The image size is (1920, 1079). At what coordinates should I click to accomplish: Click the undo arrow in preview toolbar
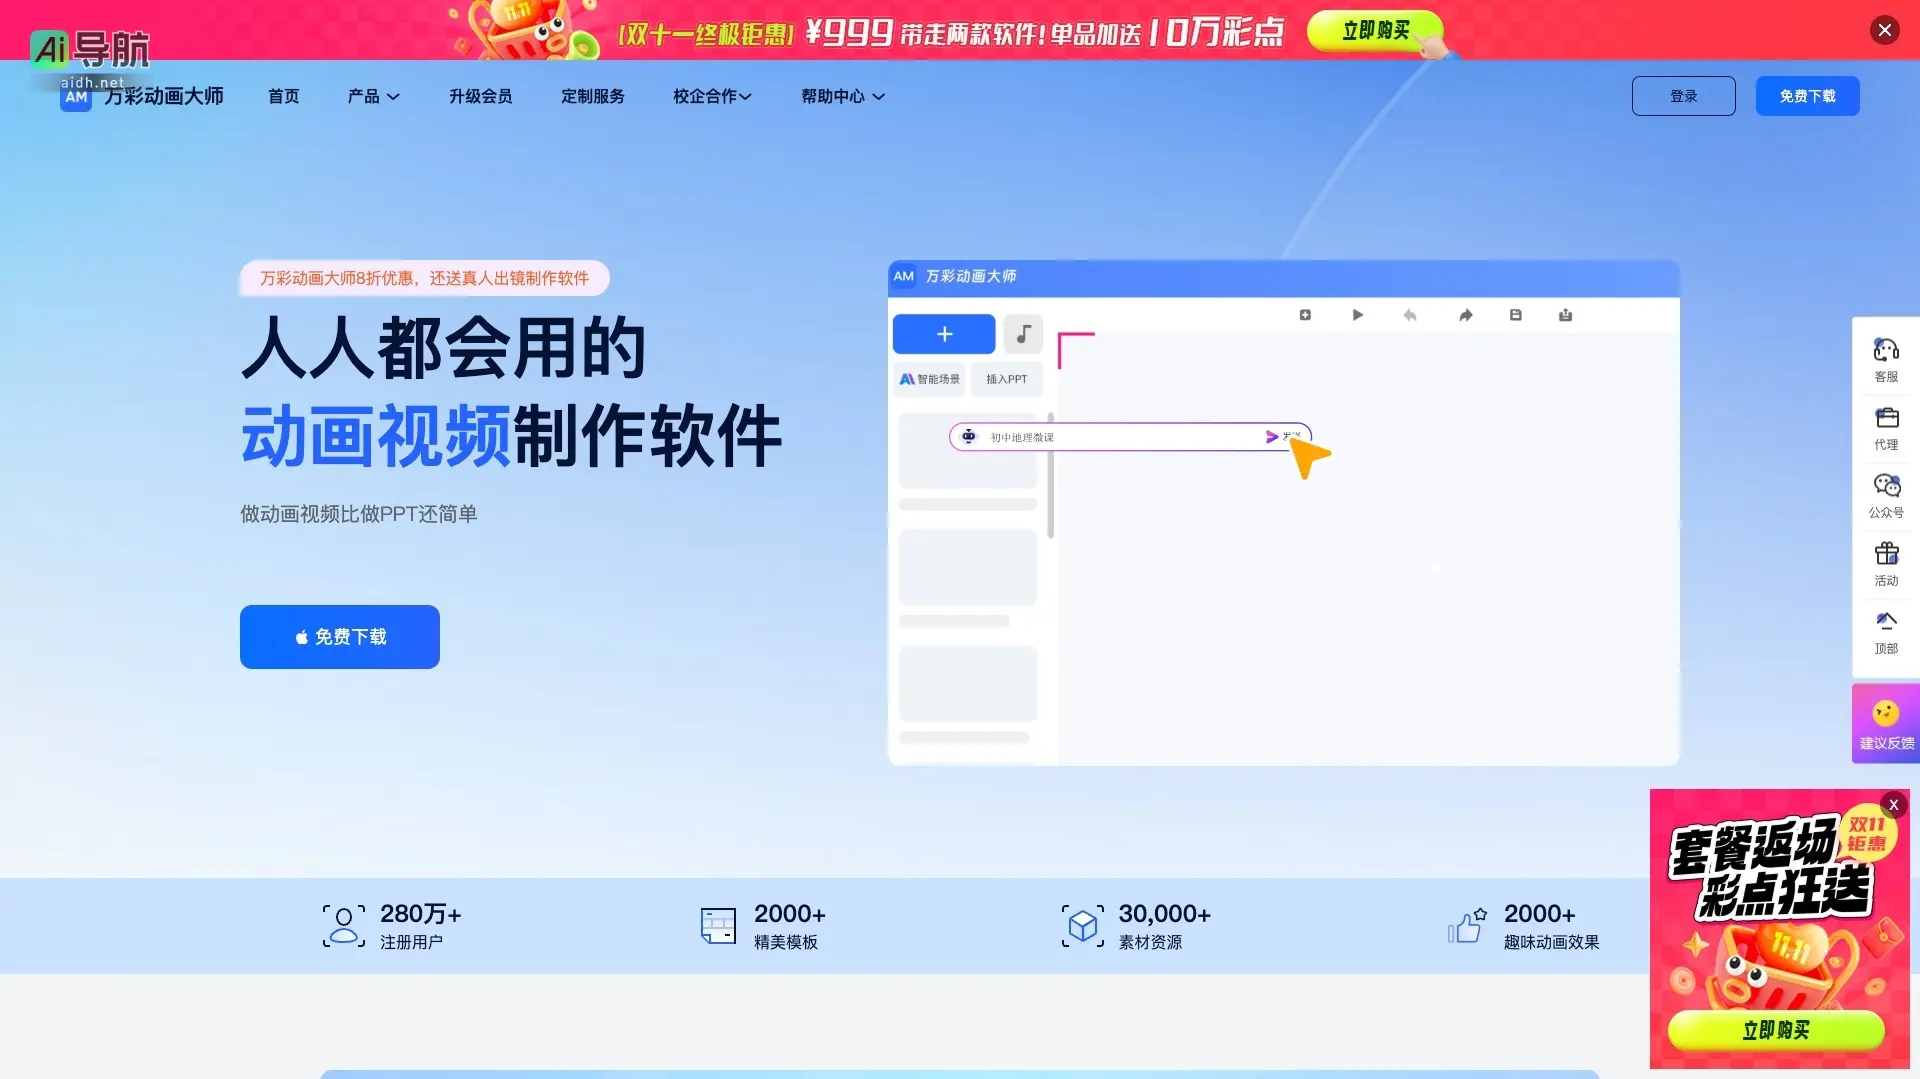click(x=1409, y=315)
